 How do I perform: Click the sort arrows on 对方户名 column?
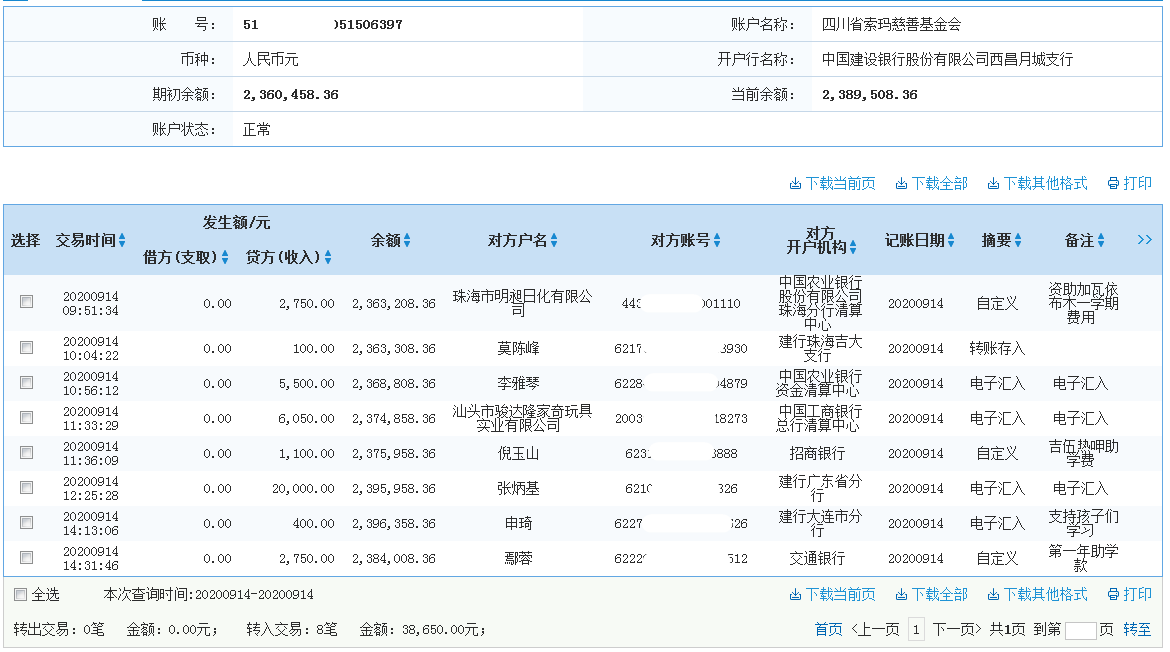(x=552, y=240)
